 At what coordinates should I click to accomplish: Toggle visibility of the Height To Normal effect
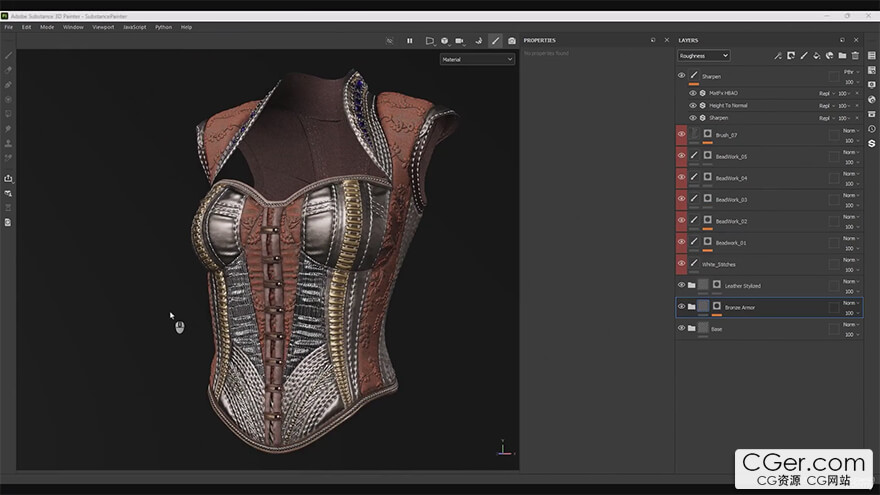[x=693, y=105]
